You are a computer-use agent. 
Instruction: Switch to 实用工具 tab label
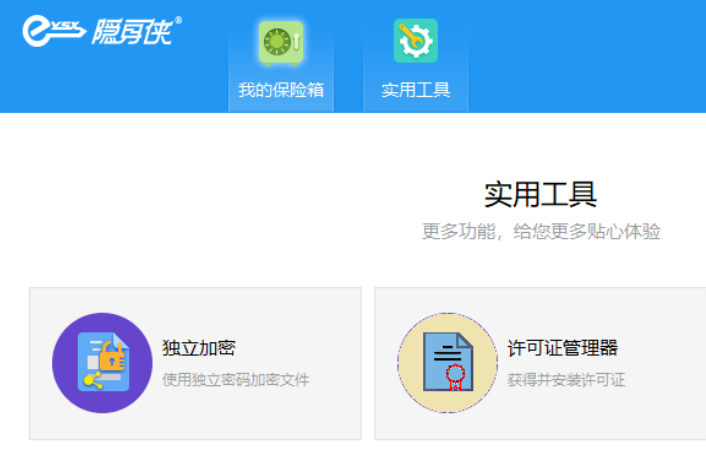(x=416, y=90)
